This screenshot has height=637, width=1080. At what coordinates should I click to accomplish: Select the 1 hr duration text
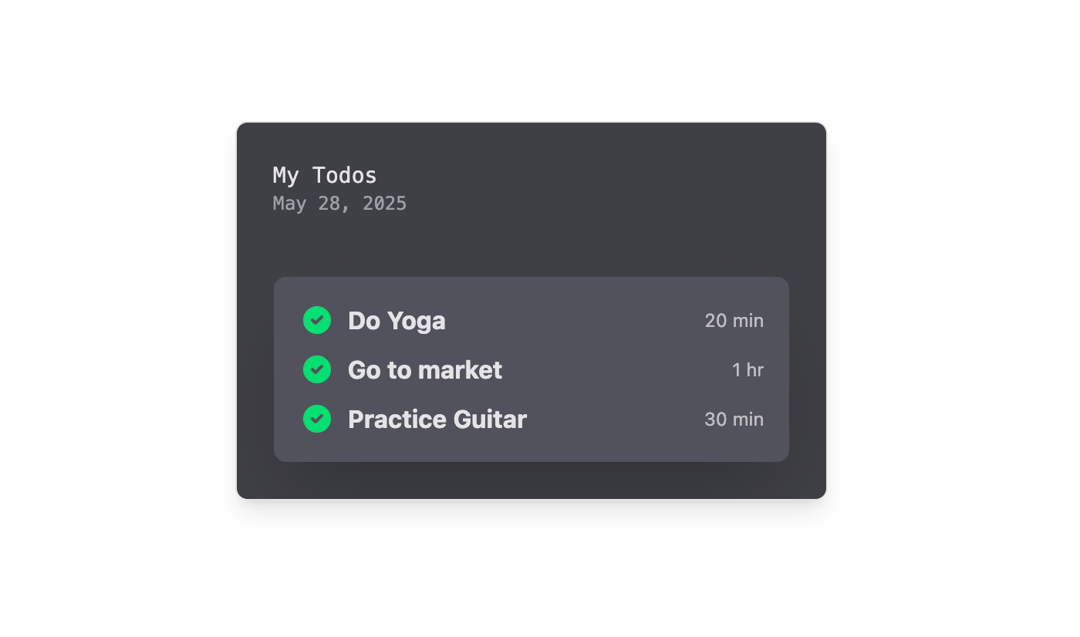(x=747, y=370)
